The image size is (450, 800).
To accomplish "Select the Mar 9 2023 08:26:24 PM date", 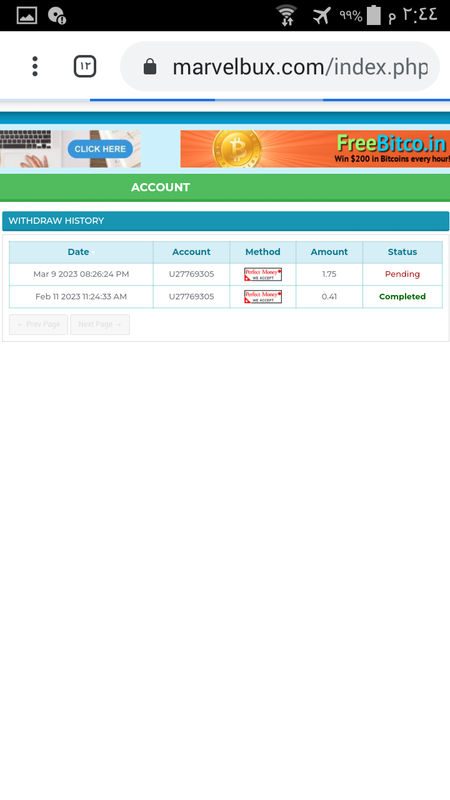I will click(81, 274).
